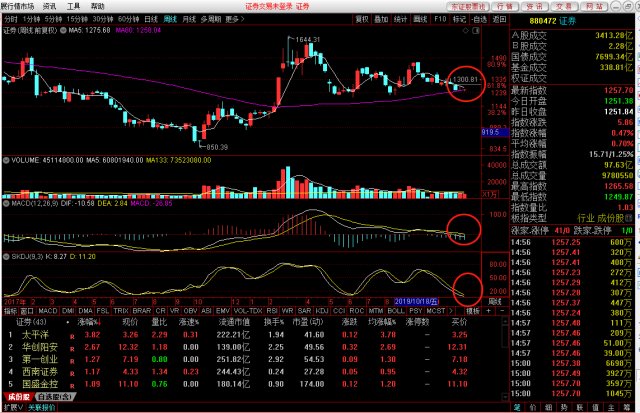640x413 pixels.
Task: Click the 返回 back button
Action: tap(500, 19)
